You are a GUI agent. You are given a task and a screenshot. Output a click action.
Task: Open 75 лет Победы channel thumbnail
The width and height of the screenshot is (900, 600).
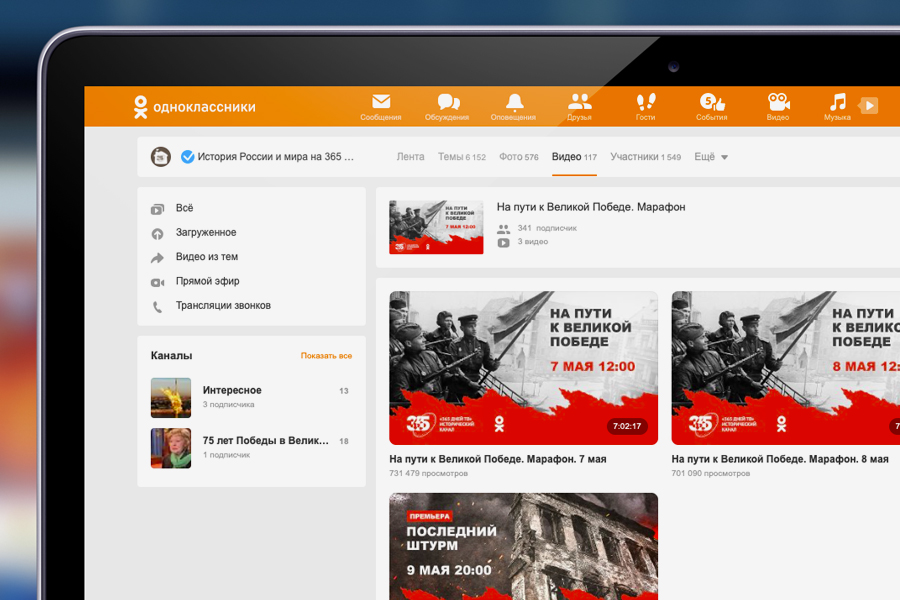point(171,448)
